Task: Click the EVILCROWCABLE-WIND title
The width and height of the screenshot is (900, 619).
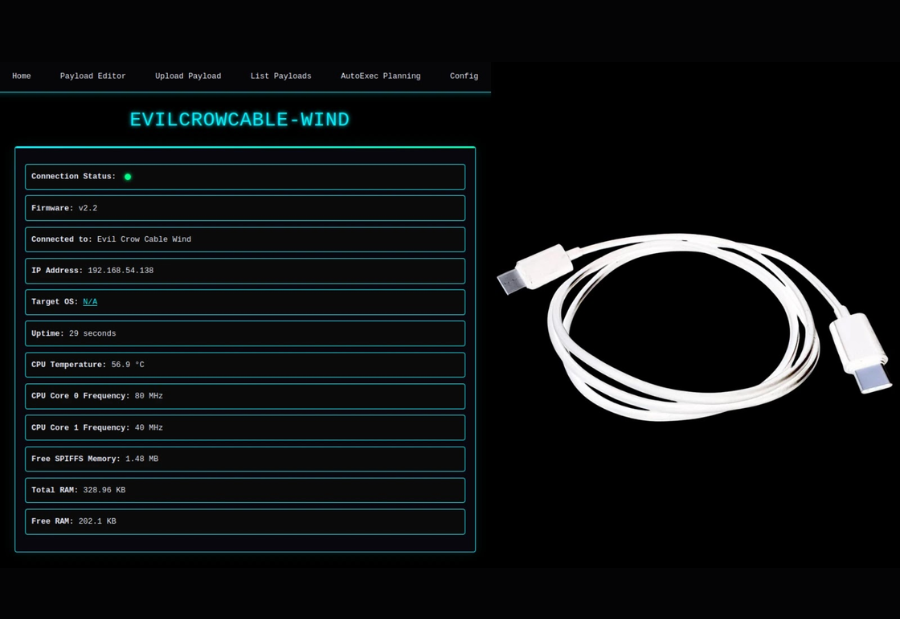Action: click(x=240, y=119)
